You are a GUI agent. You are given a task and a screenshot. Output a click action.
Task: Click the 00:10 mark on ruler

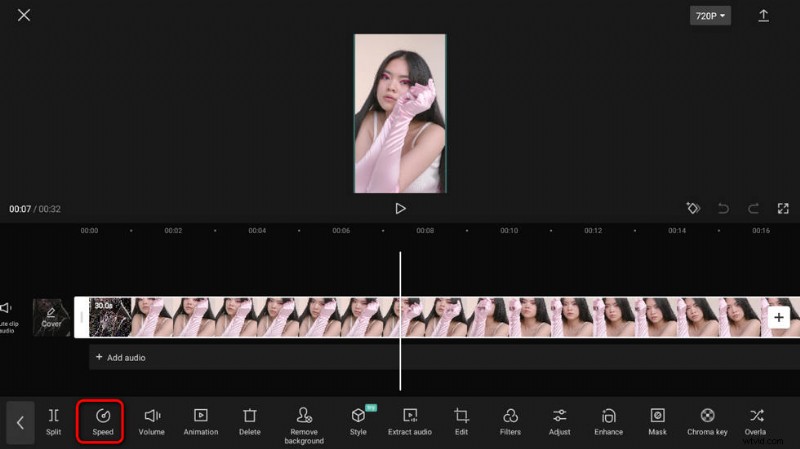[x=509, y=231]
